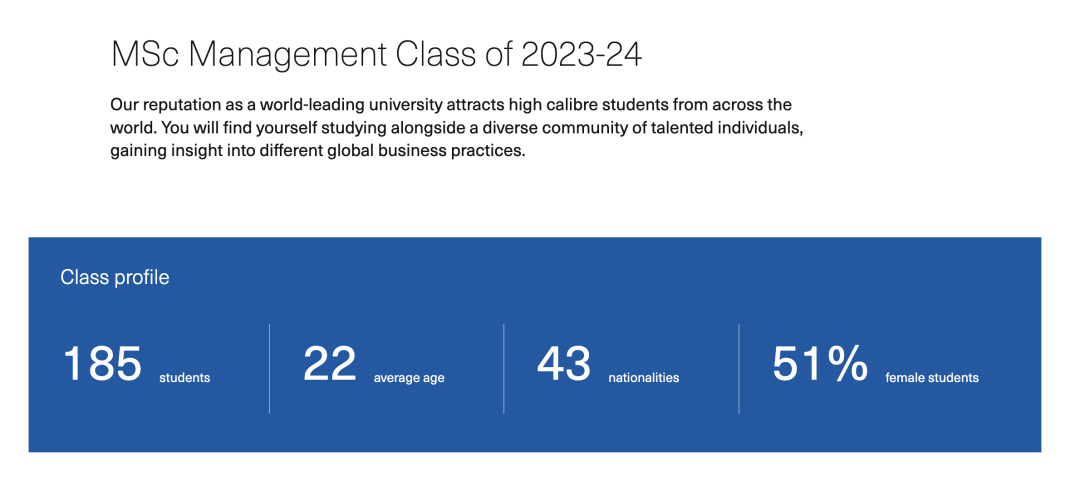The height and width of the screenshot is (490, 1080).
Task: Select the 51% statistic
Action: coord(820,363)
